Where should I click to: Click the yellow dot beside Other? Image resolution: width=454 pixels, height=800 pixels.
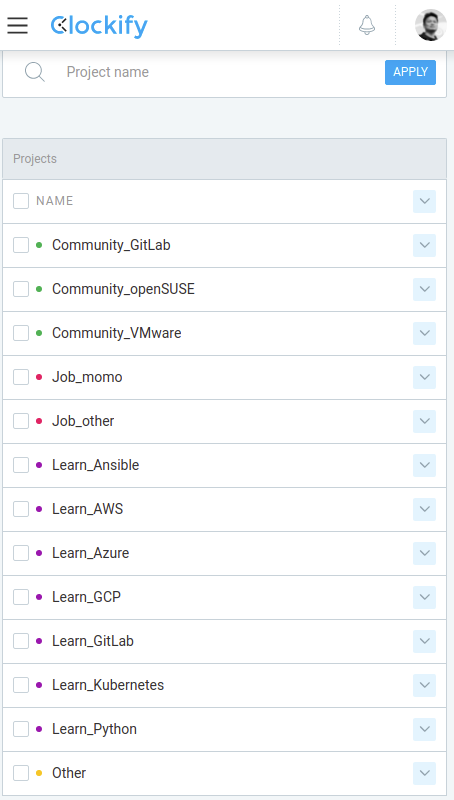(x=39, y=773)
